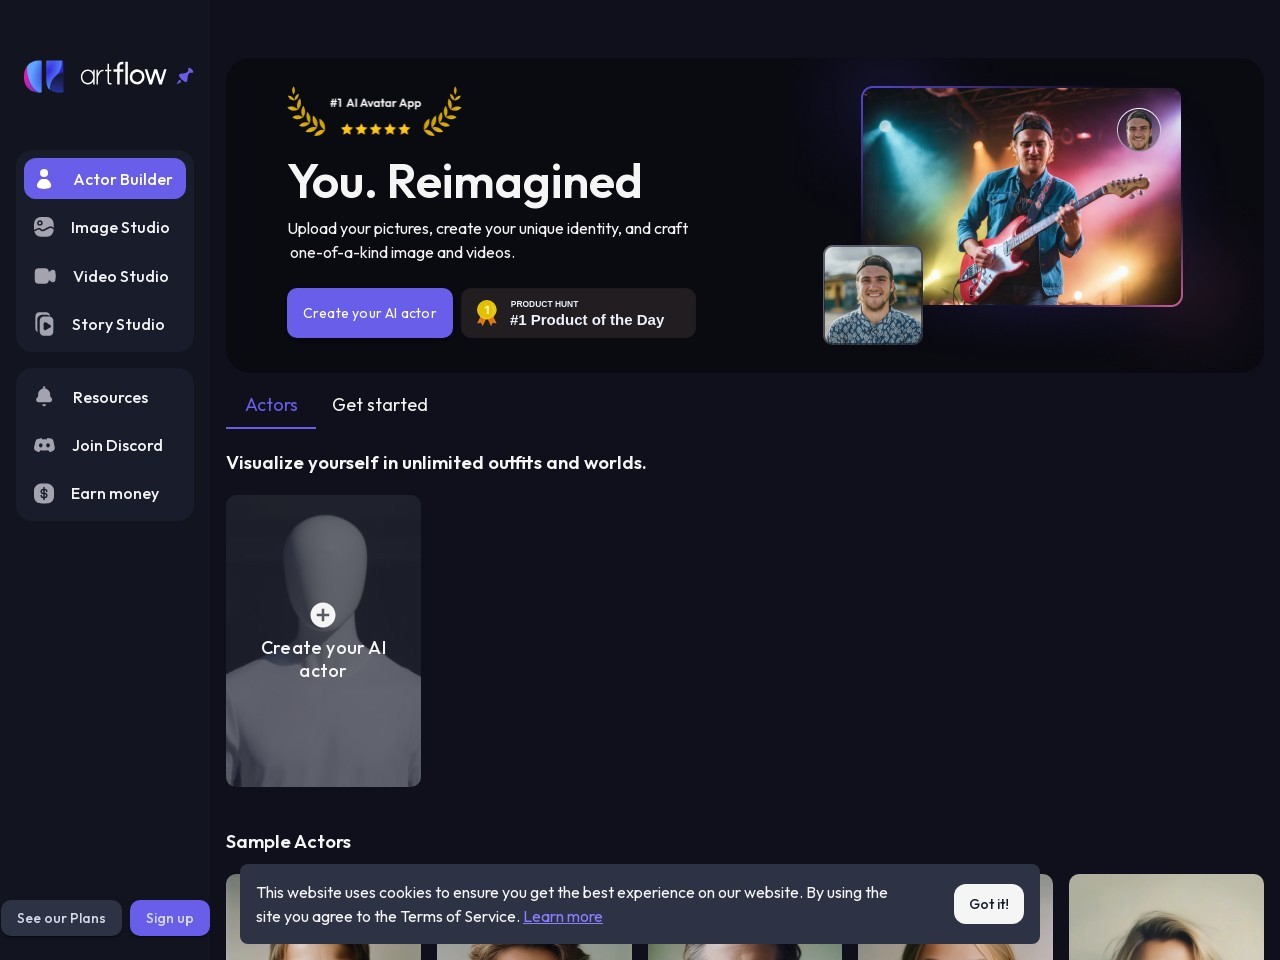
Task: Click the Create your AI actor button
Action: coord(369,313)
